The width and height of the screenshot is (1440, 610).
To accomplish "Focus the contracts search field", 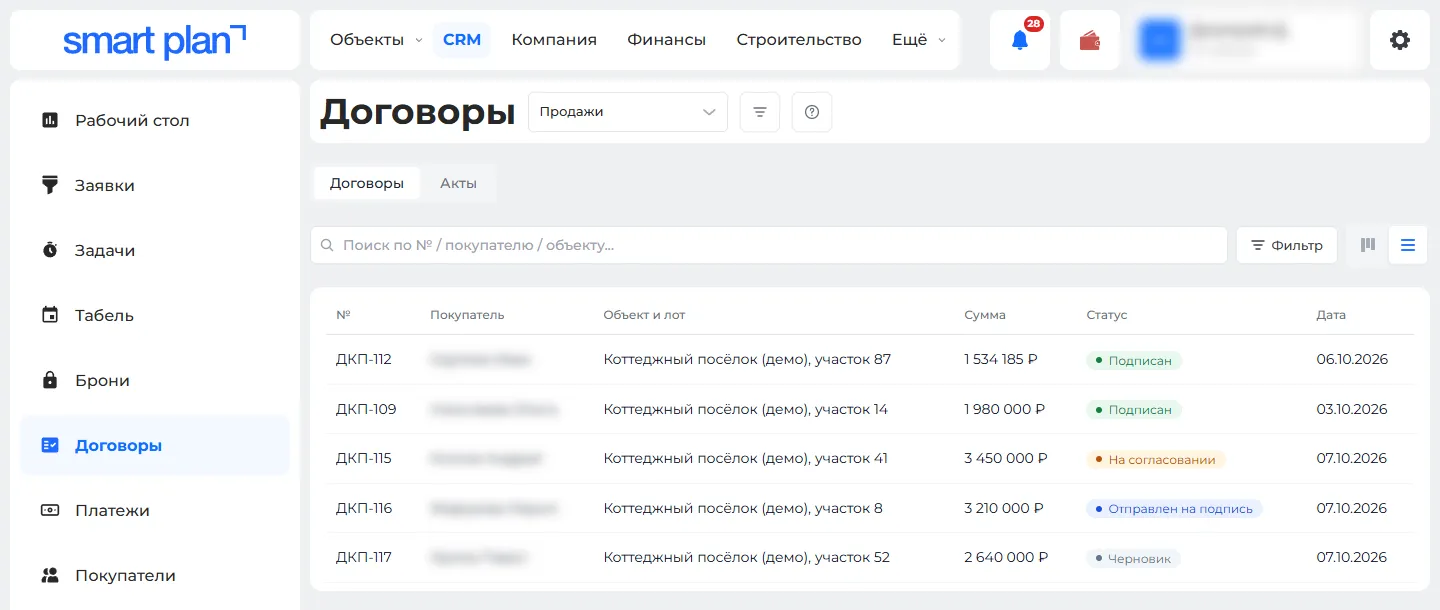I will [x=769, y=245].
